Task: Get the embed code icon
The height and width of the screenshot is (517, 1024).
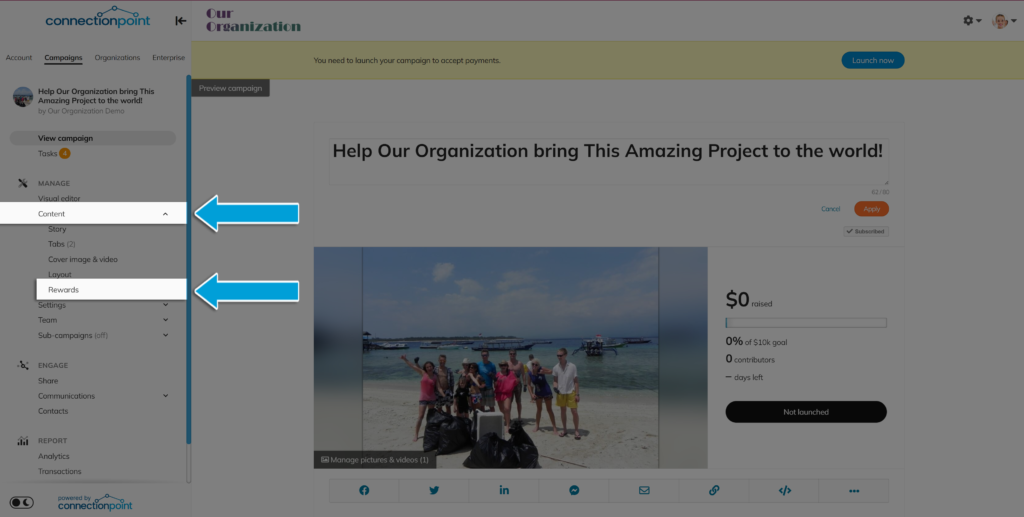Action: [x=784, y=490]
